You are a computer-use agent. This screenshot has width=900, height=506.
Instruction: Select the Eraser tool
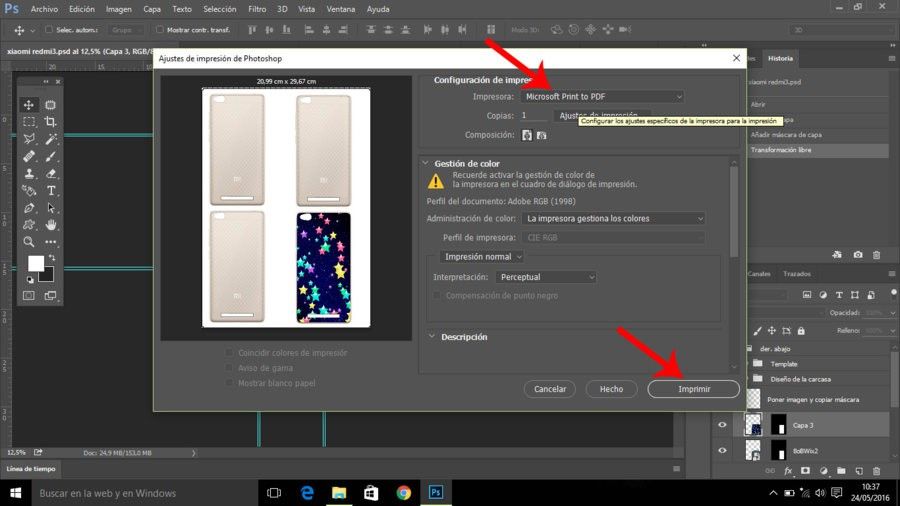[51, 173]
